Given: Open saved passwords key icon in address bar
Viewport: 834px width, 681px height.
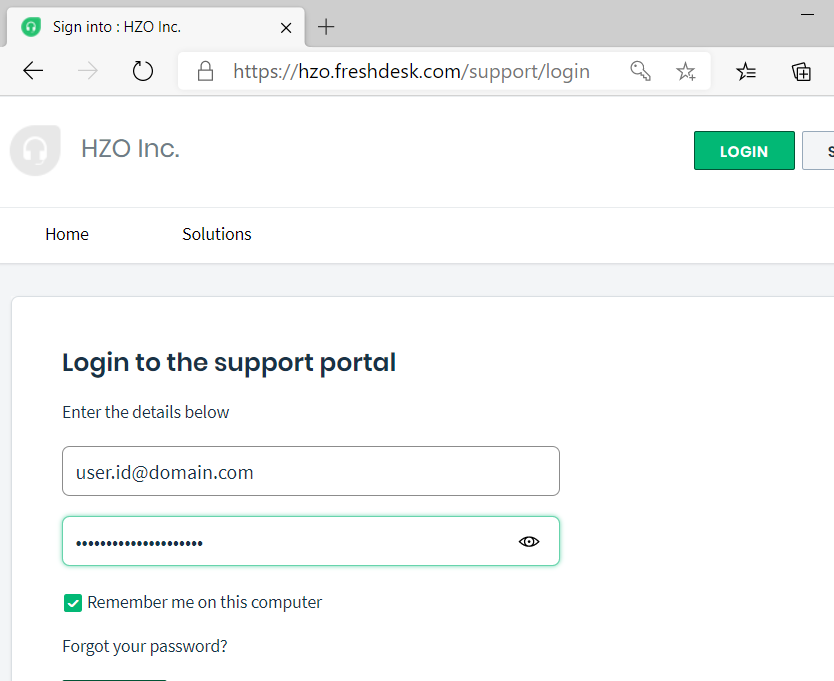Looking at the screenshot, I should [x=640, y=71].
